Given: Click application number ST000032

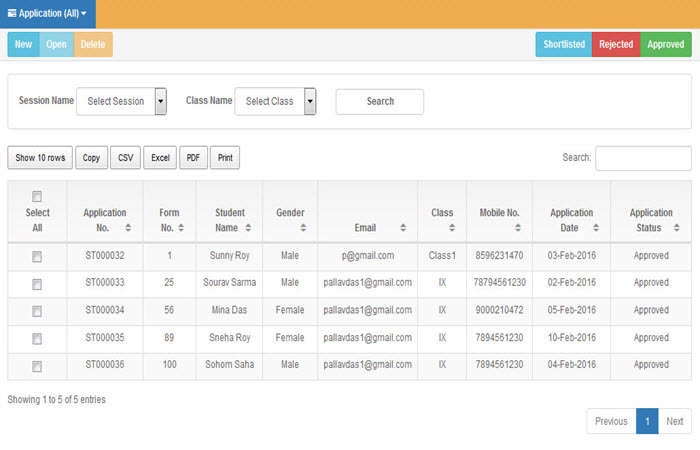Looking at the screenshot, I should coord(105,255).
